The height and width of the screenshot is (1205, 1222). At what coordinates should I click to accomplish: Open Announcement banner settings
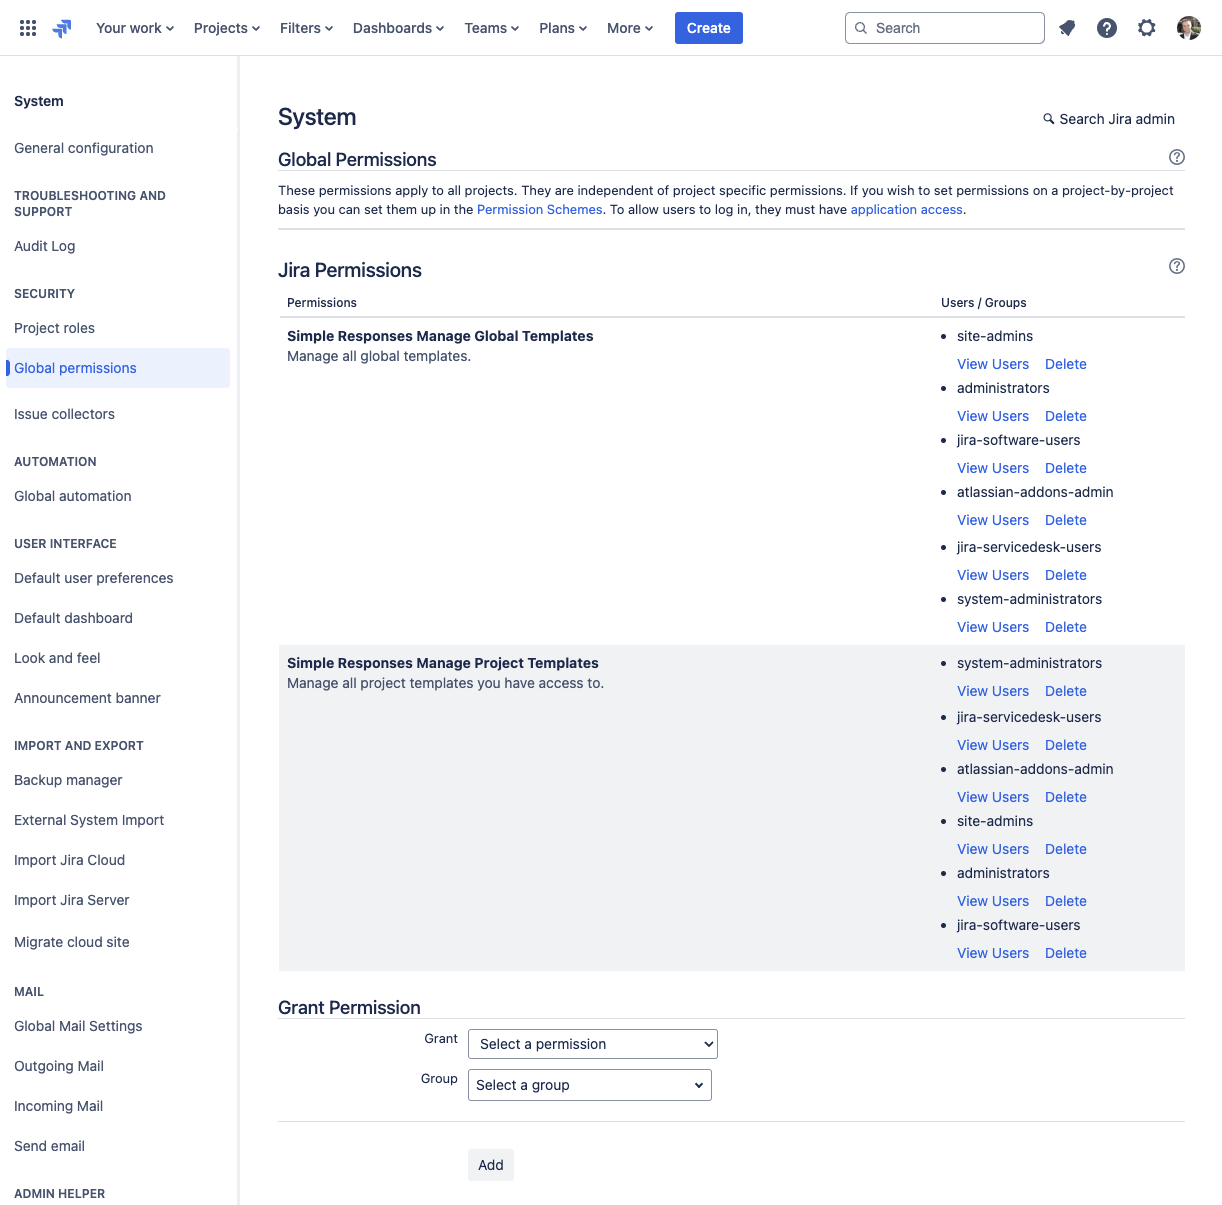[x=88, y=698]
